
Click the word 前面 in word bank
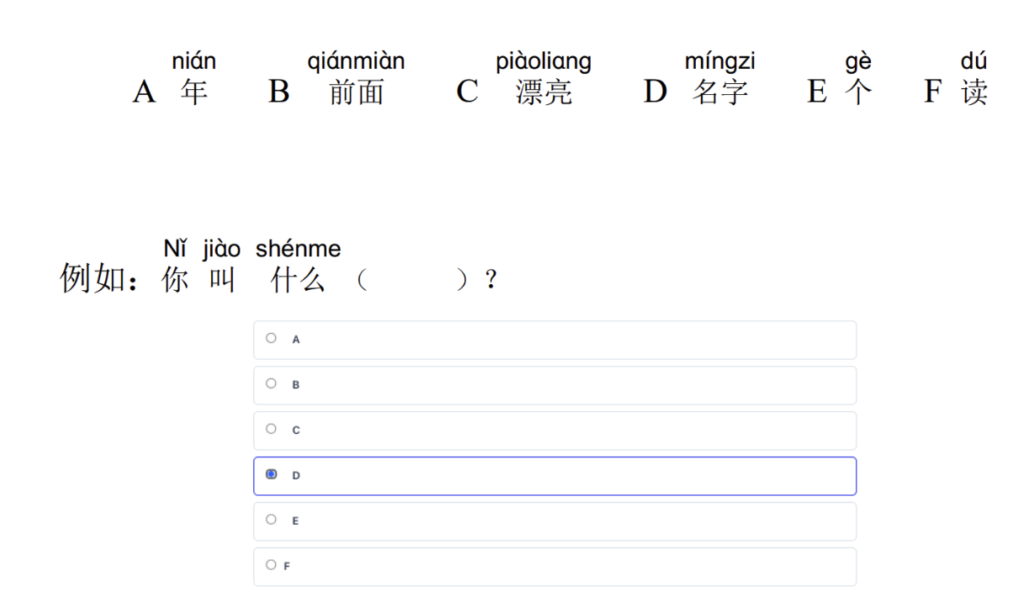(x=356, y=93)
